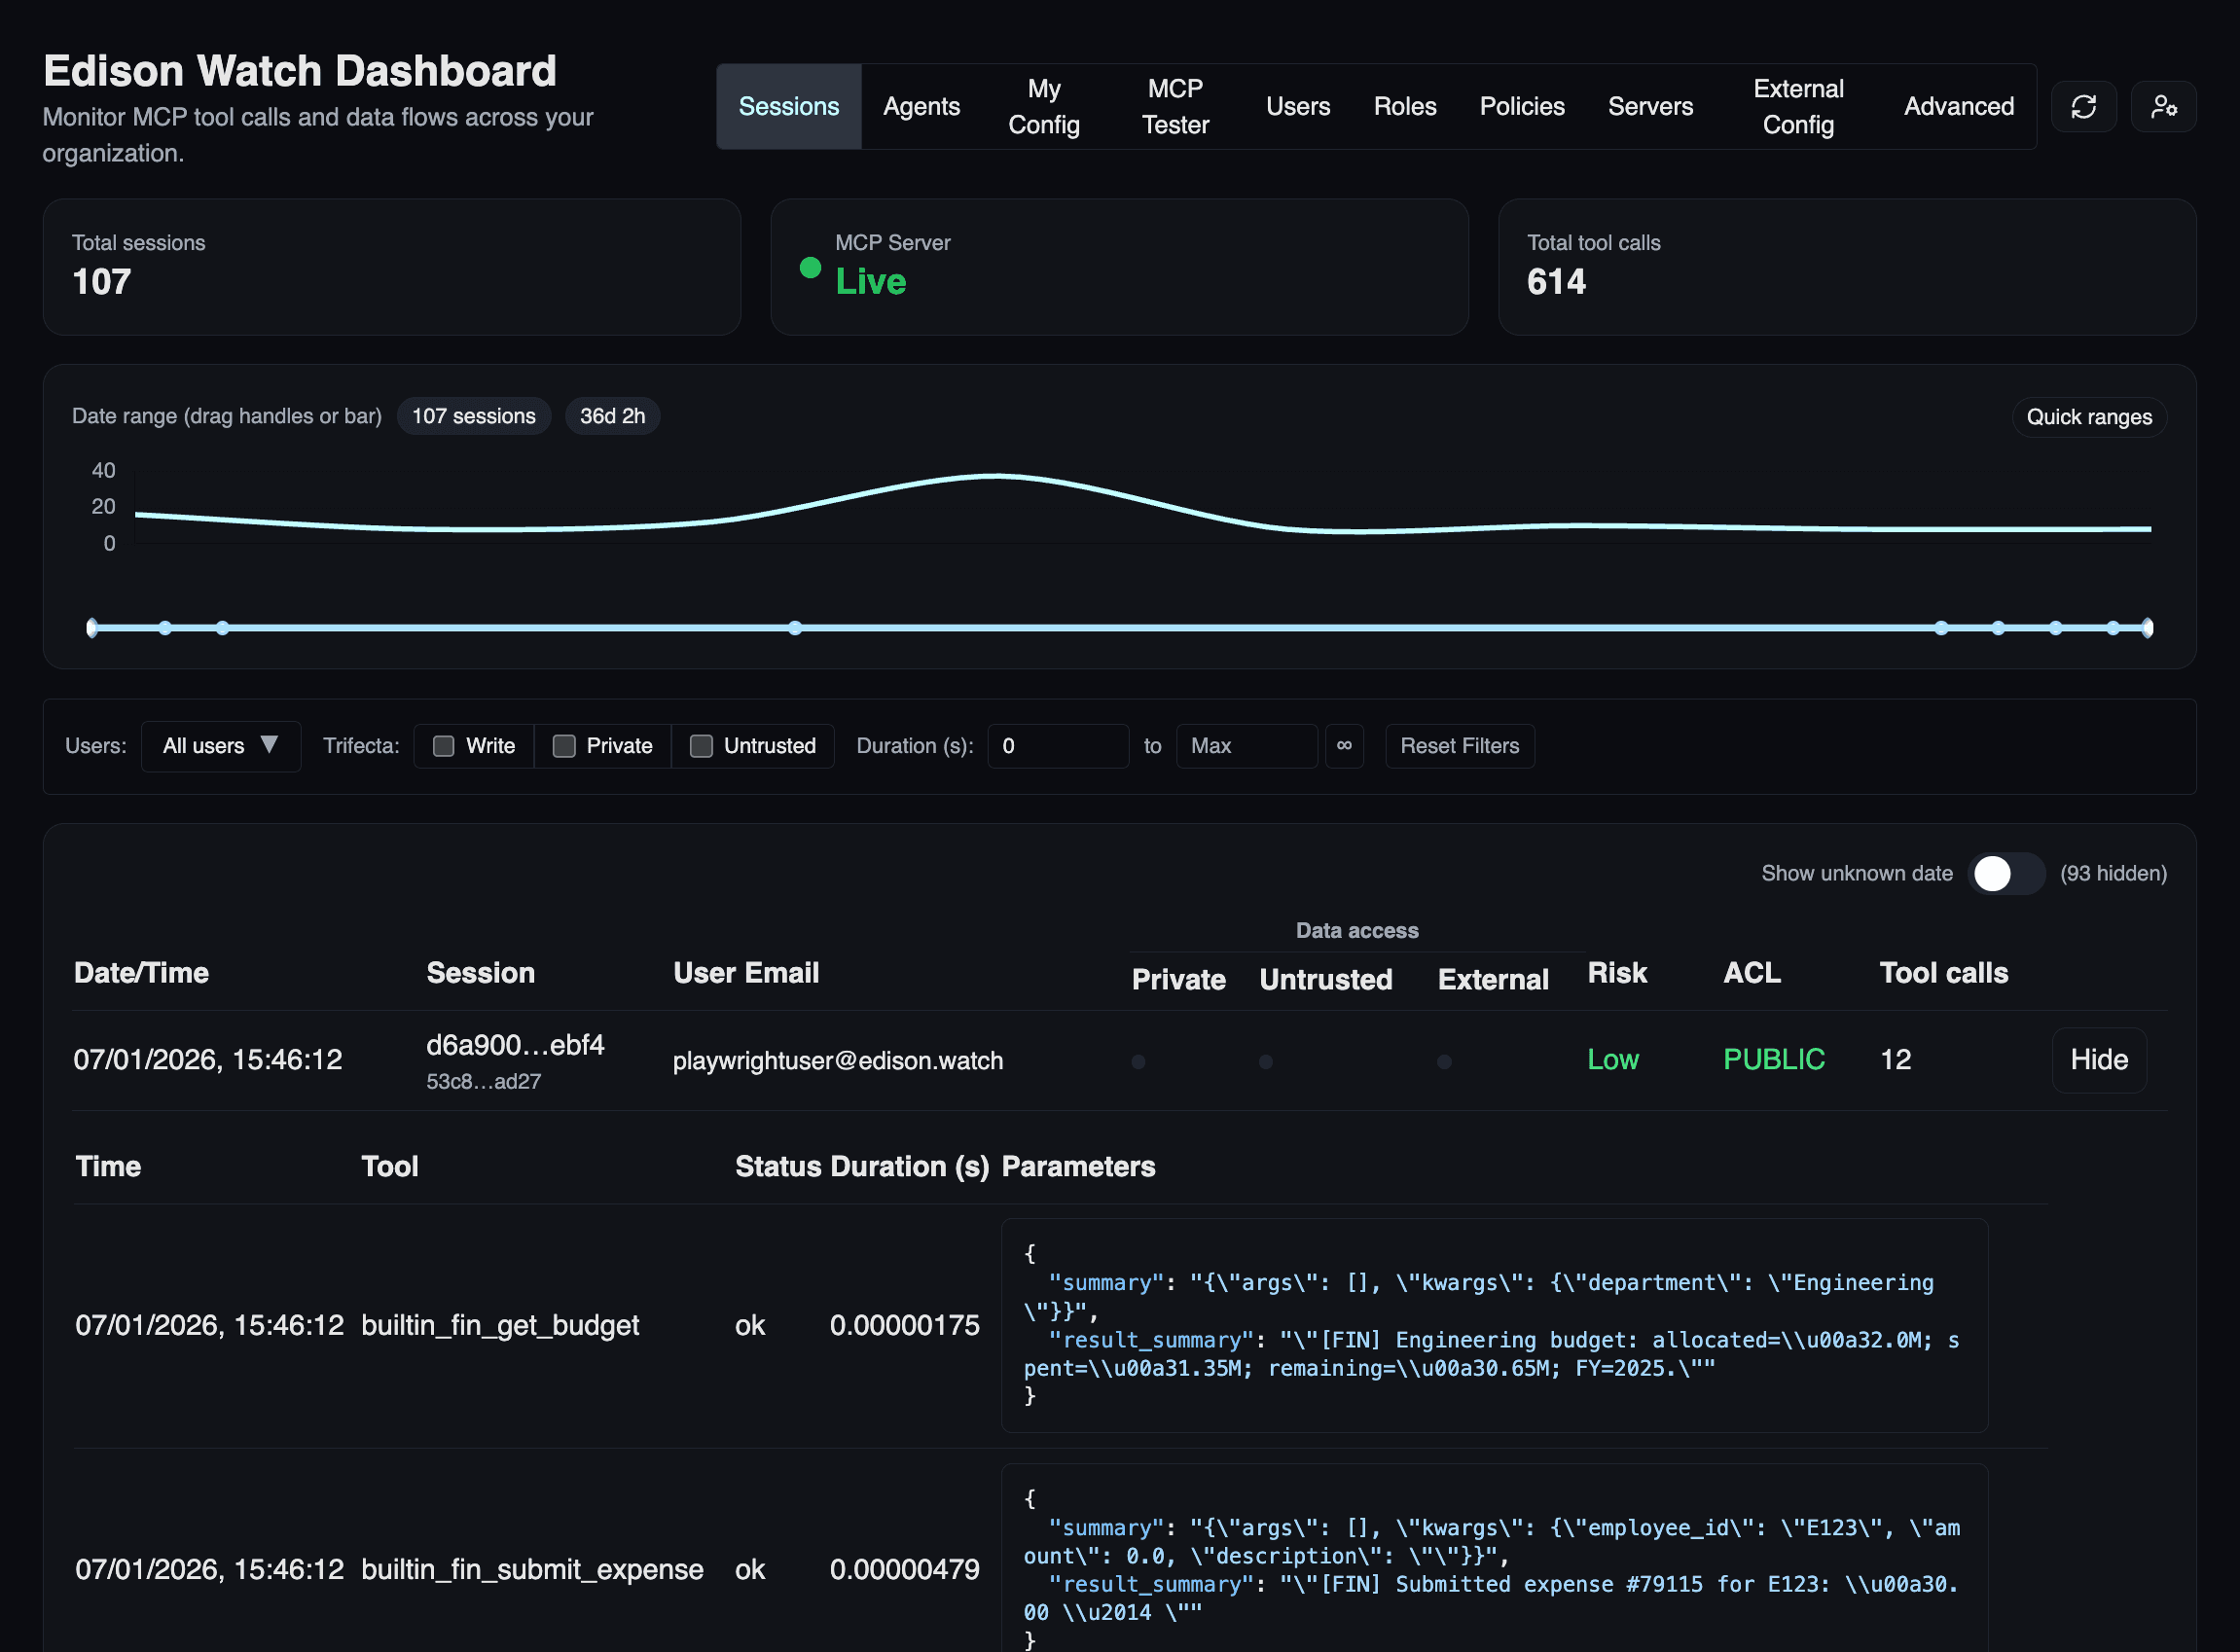This screenshot has width=2240, height=1652.
Task: Open the Policies tab
Action: pos(1521,107)
